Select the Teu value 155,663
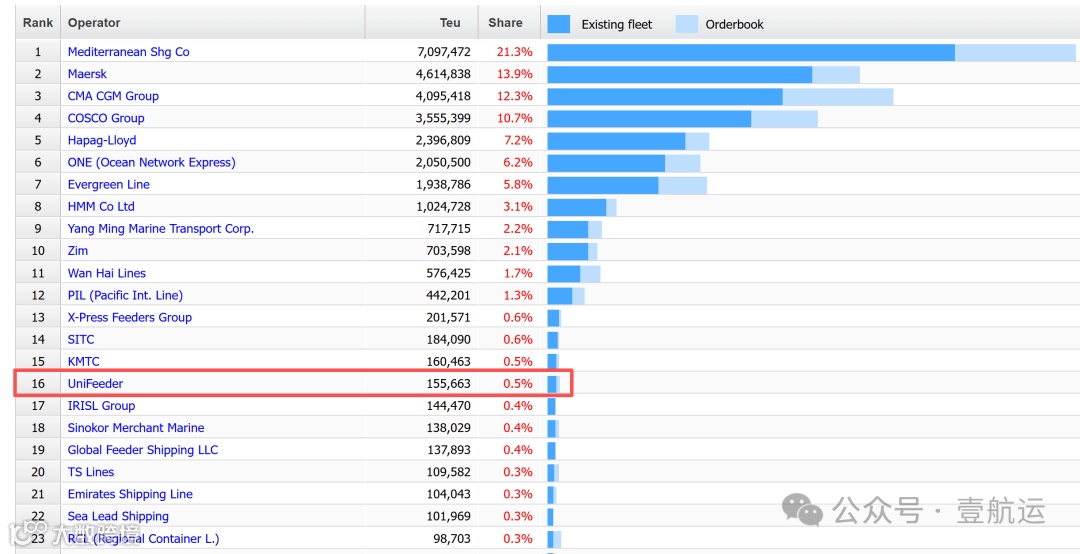 [x=448, y=383]
